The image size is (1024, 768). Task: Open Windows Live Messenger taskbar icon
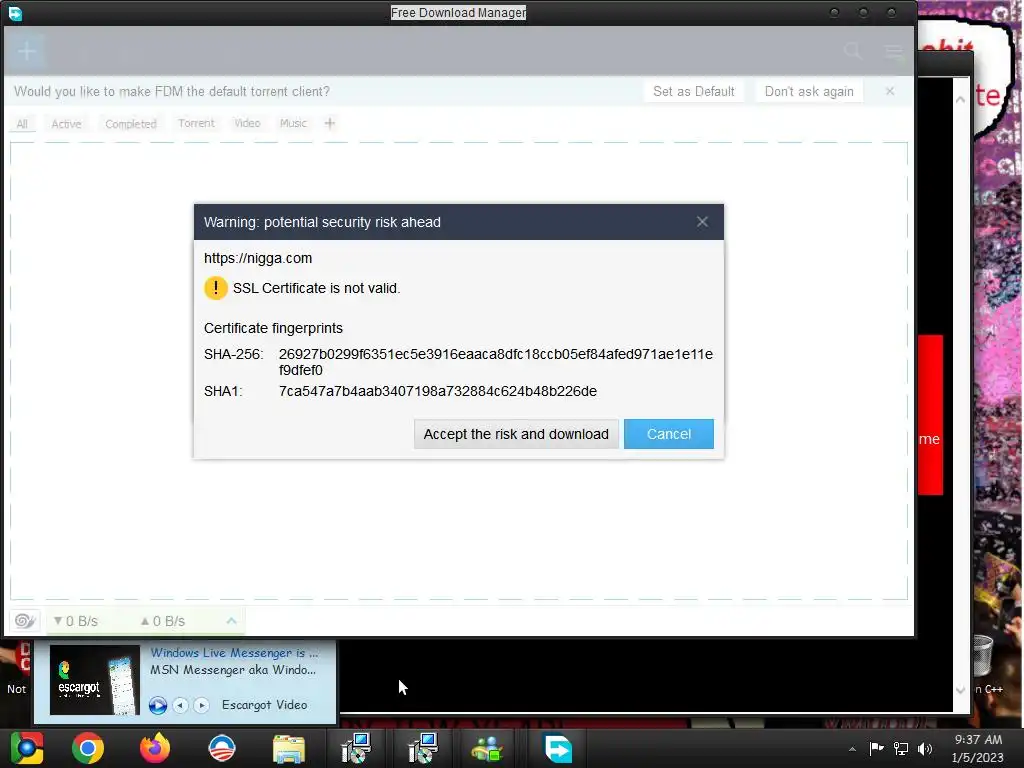[487, 749]
